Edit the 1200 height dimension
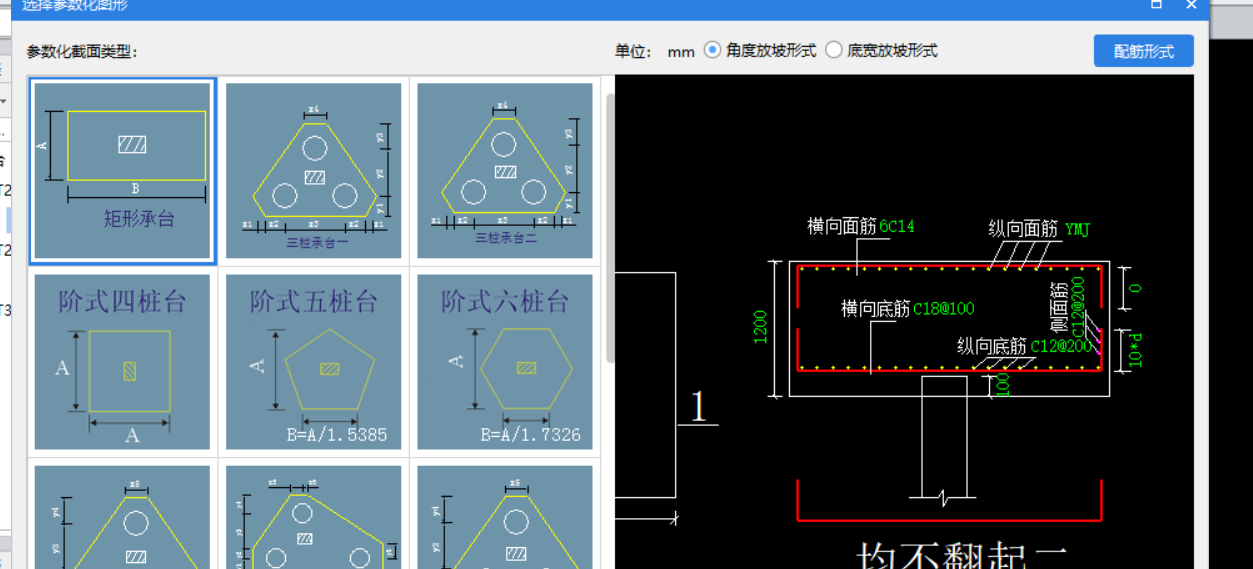Image resolution: width=1253 pixels, height=569 pixels. coord(761,327)
